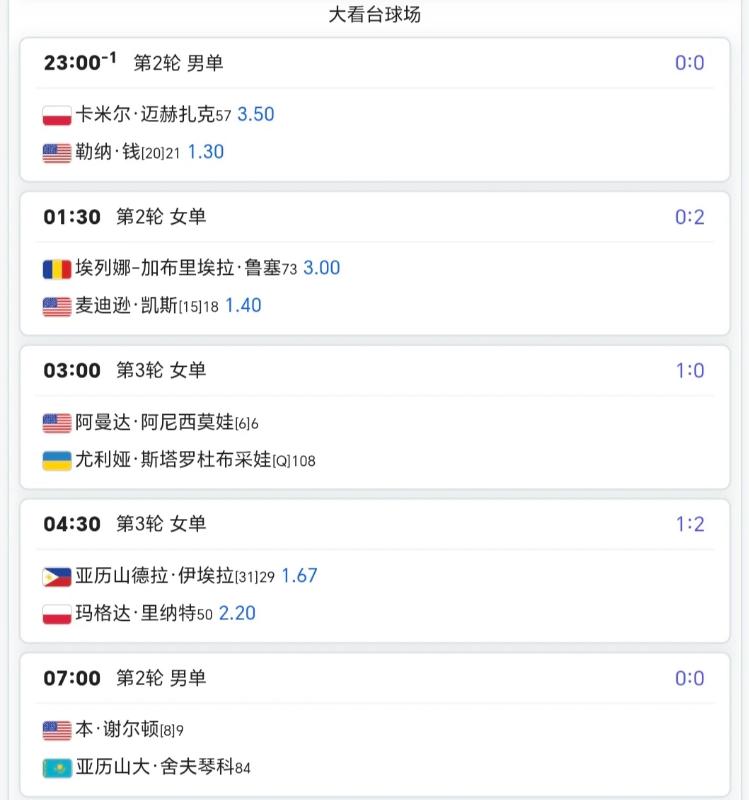The width and height of the screenshot is (749, 800).
Task: Click the 大看台球场 court header
Action: tap(374, 14)
